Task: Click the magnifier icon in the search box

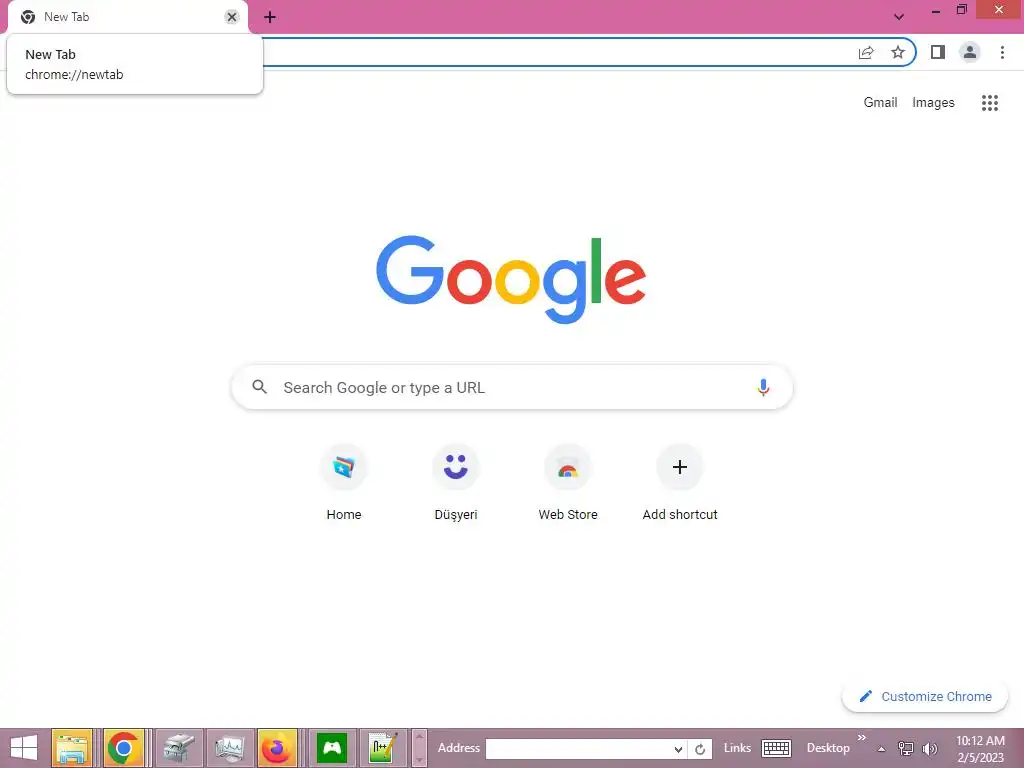Action: (x=259, y=387)
